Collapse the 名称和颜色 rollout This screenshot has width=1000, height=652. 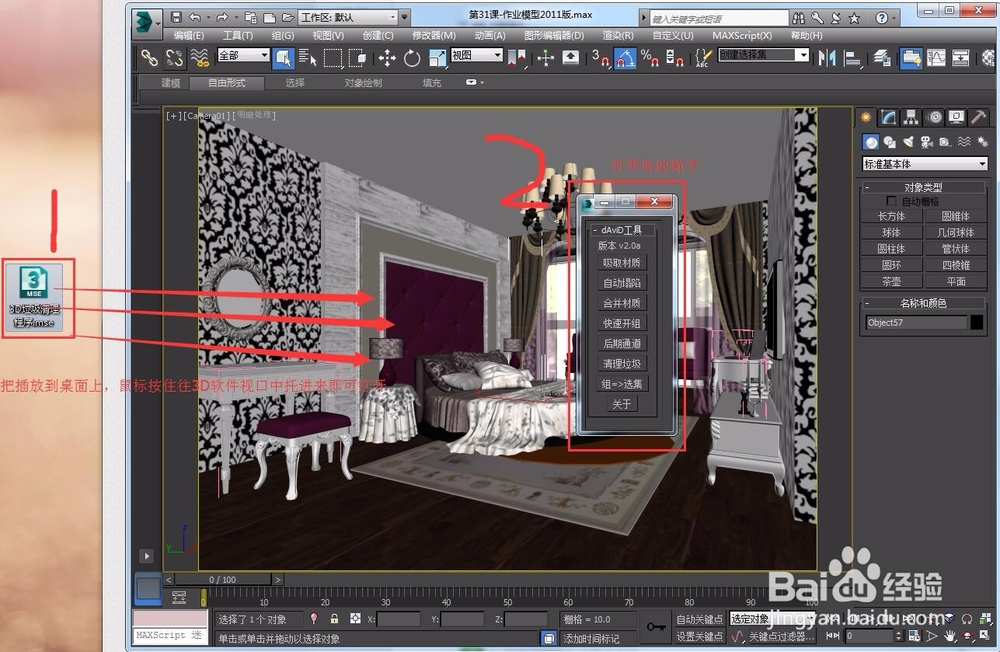923,303
